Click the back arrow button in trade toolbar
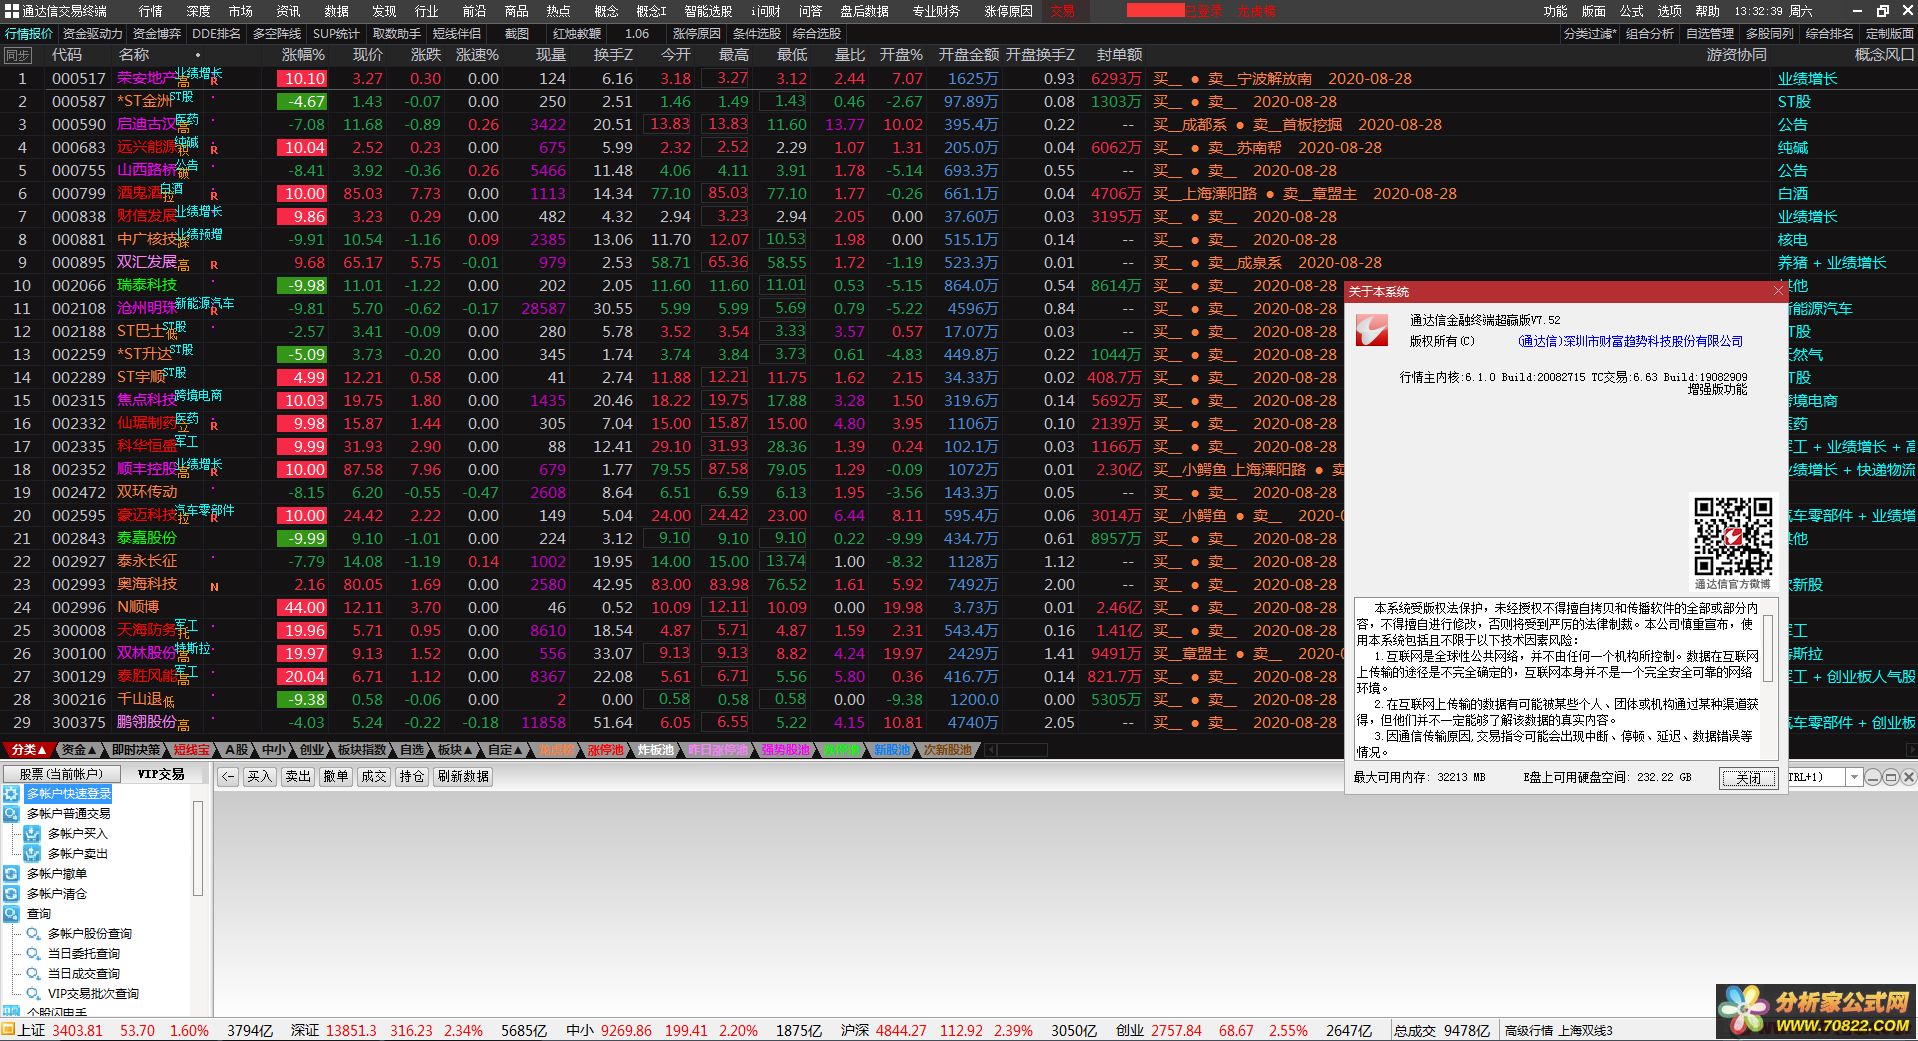Screen dimensions: 1918x1041 point(227,776)
